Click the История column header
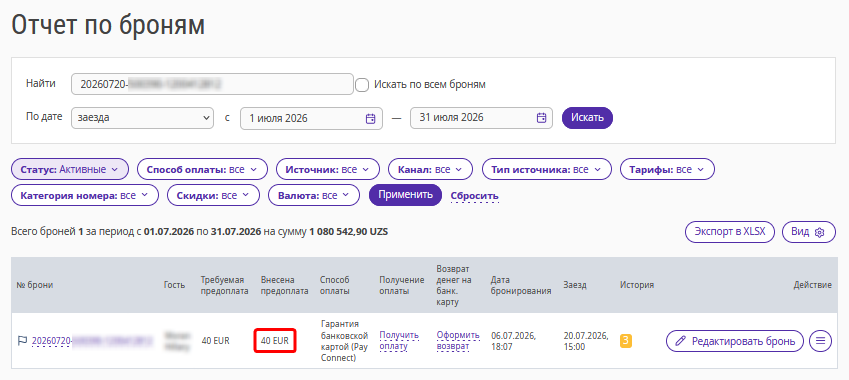Screen dimensions: 849x380 coord(637,285)
